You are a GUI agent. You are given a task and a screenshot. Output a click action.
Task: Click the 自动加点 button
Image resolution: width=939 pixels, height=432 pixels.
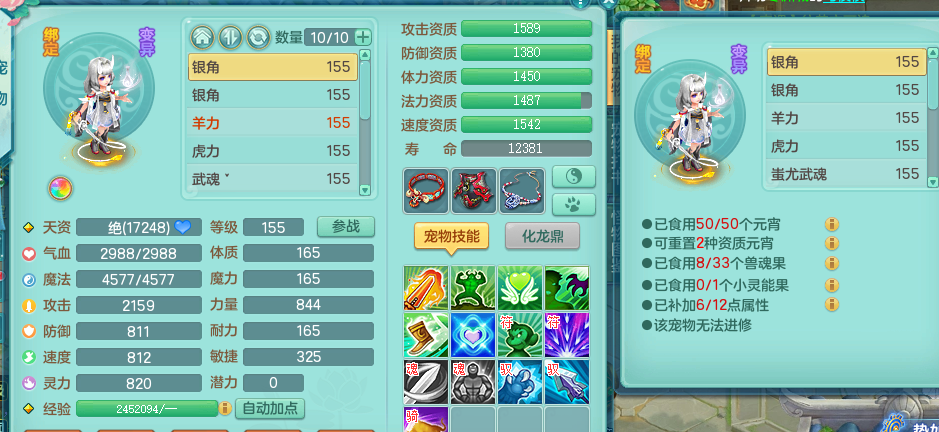(270, 409)
